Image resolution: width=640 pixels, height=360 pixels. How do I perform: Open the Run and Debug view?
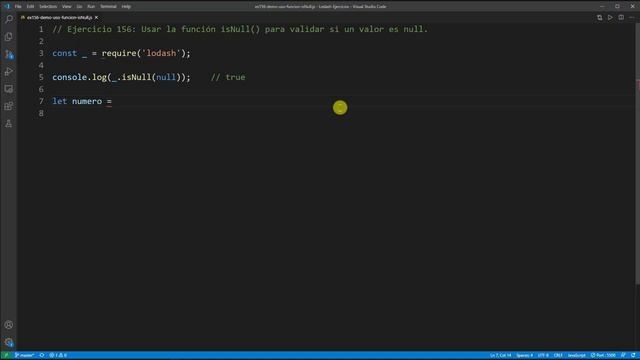click(x=9, y=71)
